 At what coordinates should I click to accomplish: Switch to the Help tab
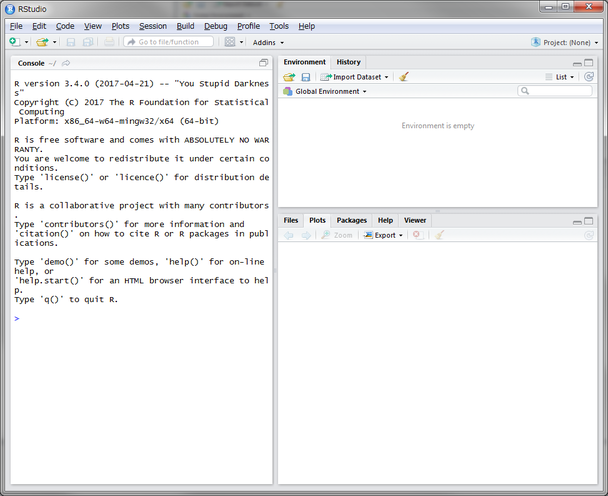point(385,220)
